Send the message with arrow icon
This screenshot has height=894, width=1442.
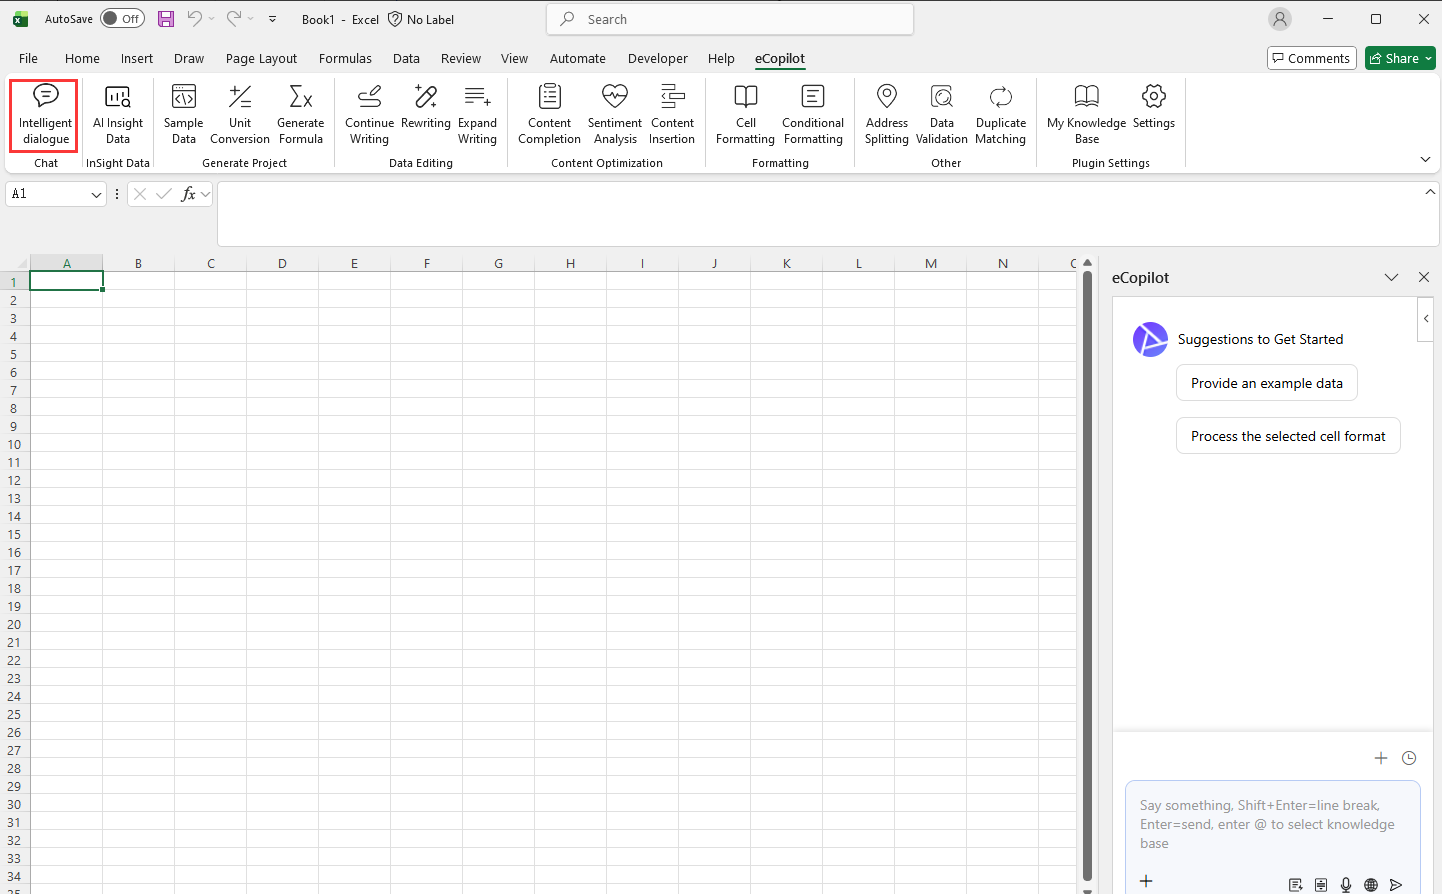1396,884
